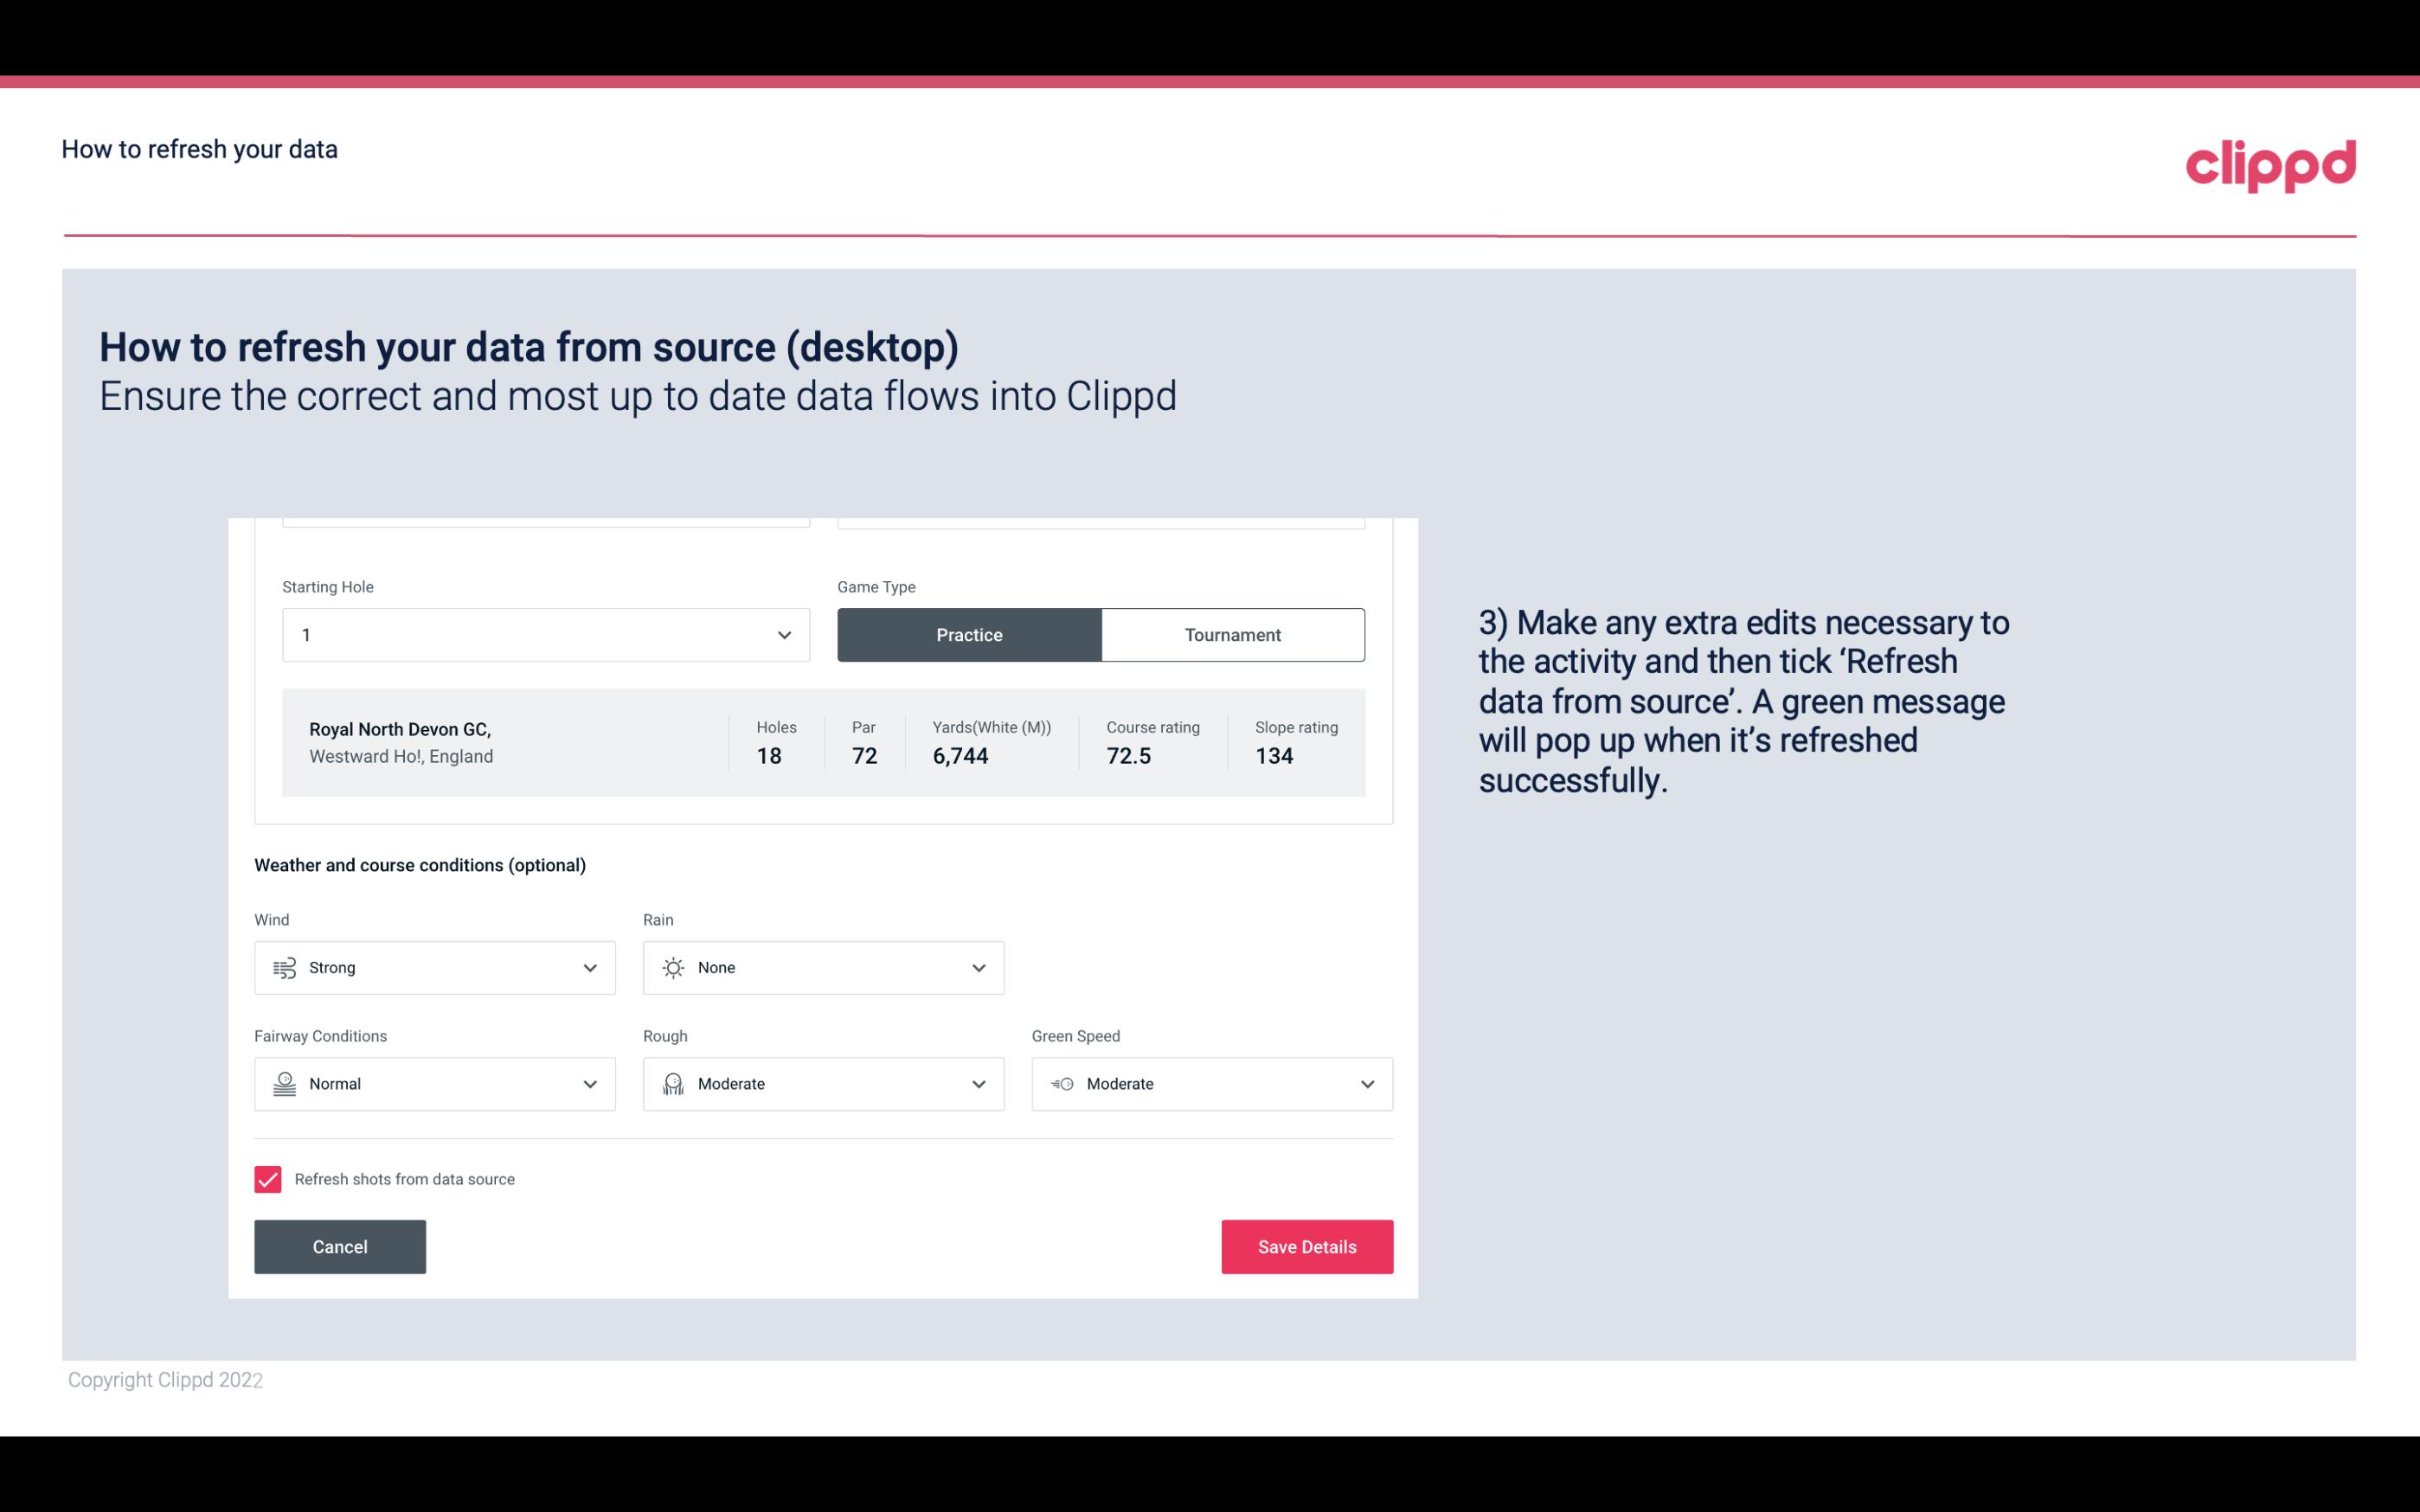
Task: Click the Save Details button
Action: pyautogui.click(x=1306, y=1246)
